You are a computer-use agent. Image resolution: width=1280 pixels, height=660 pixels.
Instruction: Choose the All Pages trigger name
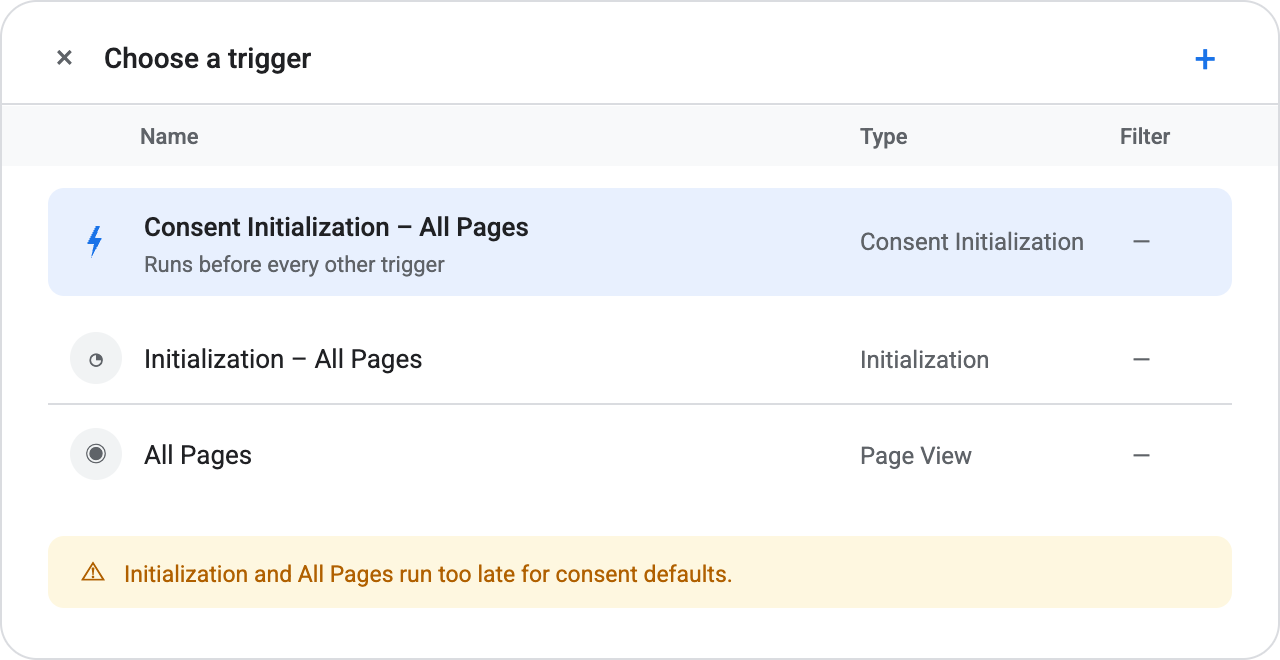[198, 455]
